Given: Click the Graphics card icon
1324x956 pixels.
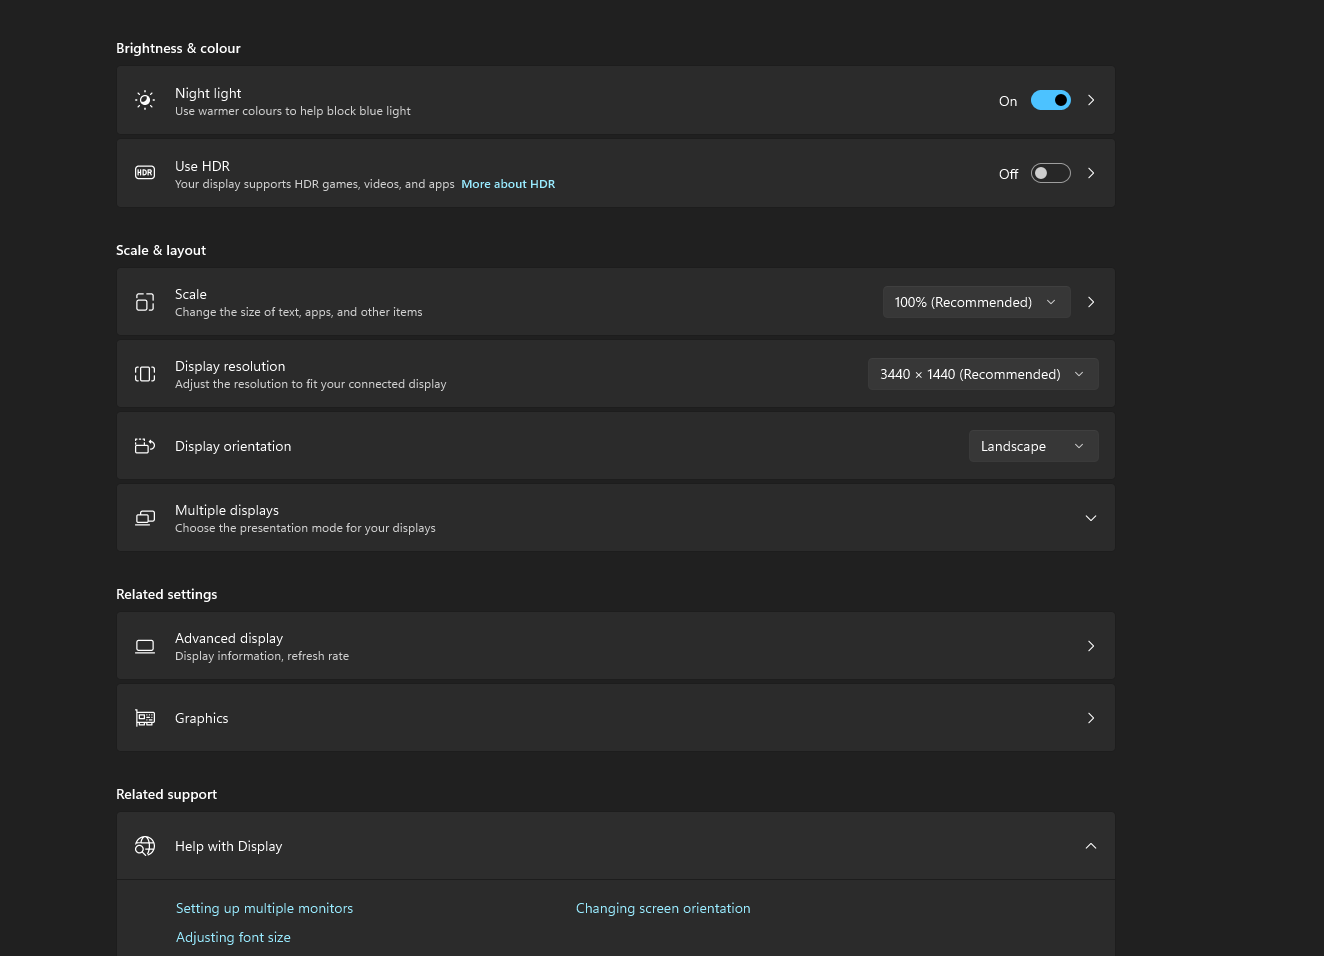Looking at the screenshot, I should [145, 718].
